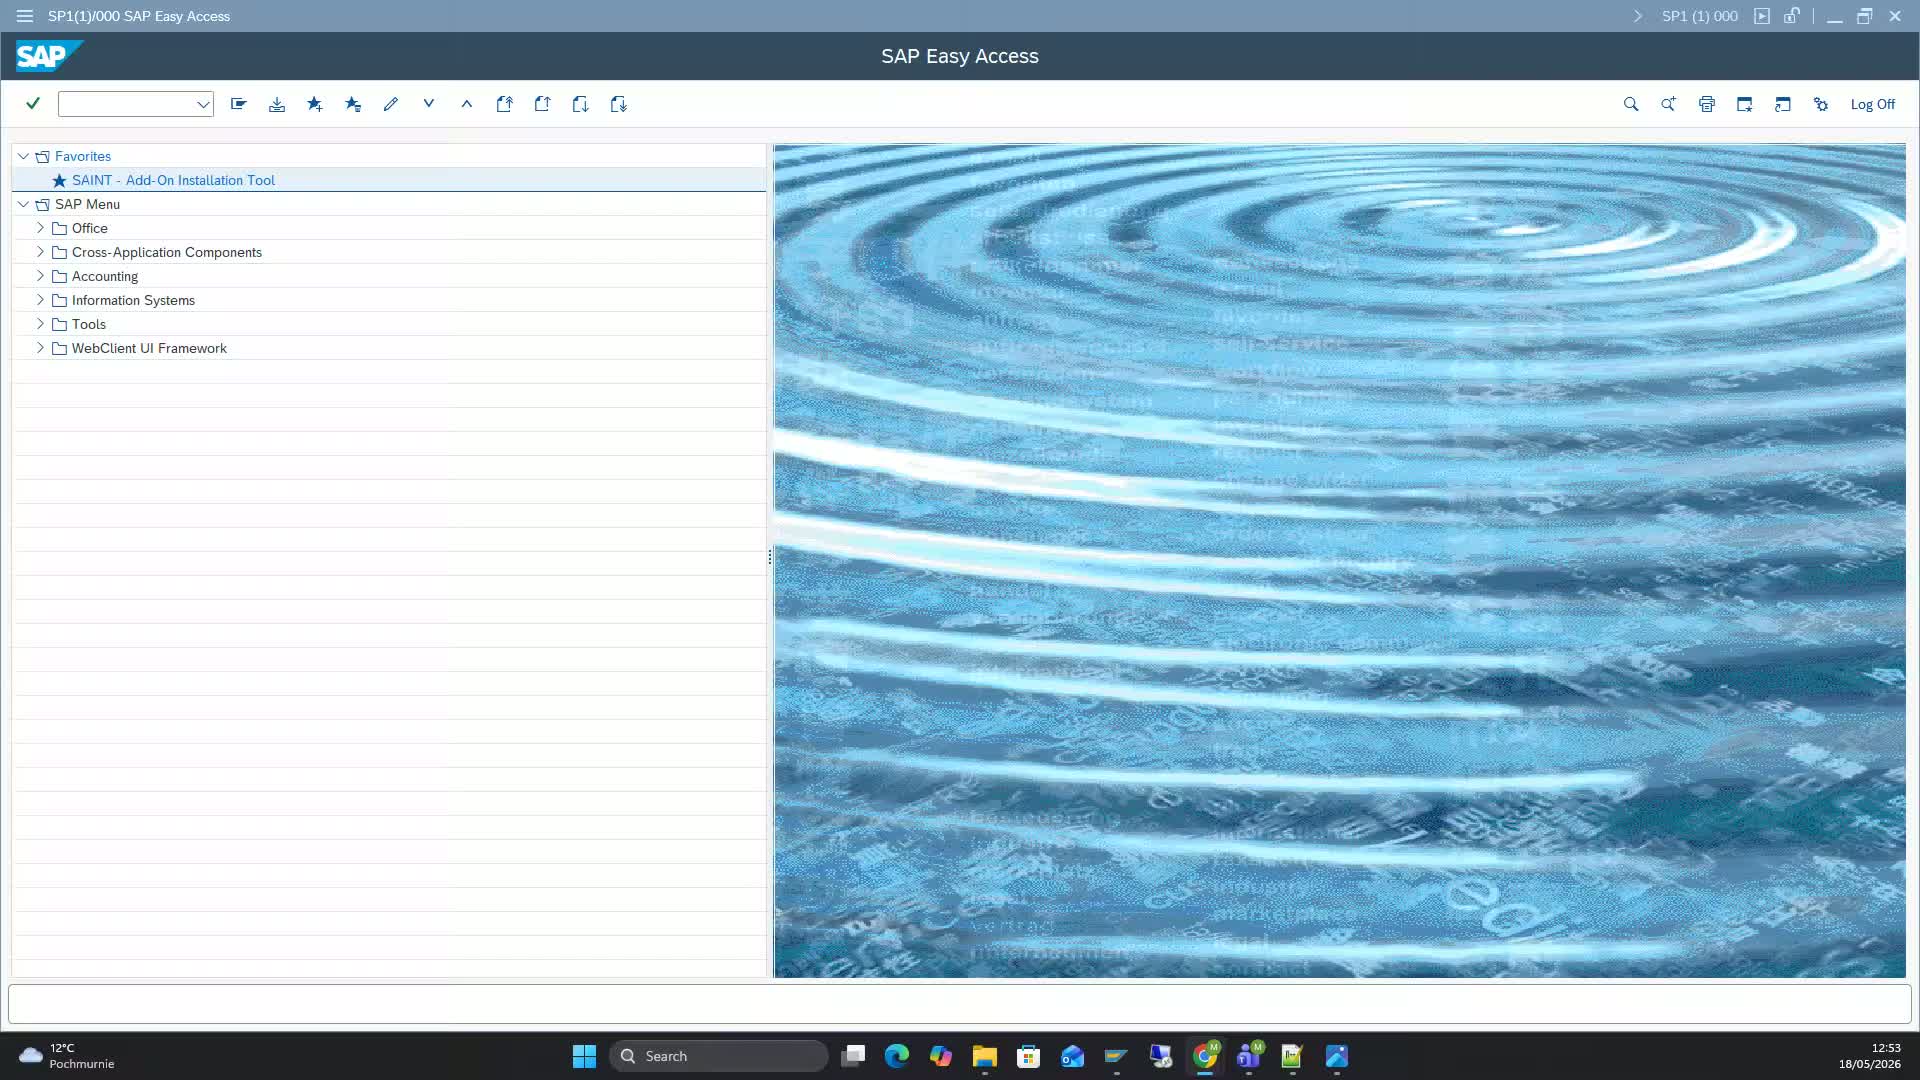
Task: Expand the Tools folder
Action: pos(40,324)
